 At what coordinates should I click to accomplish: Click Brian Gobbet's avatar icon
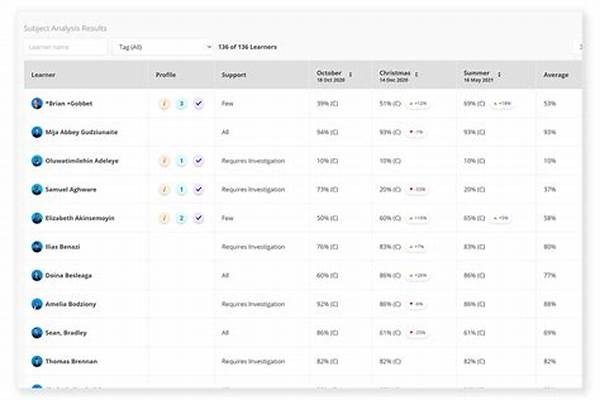pos(37,103)
